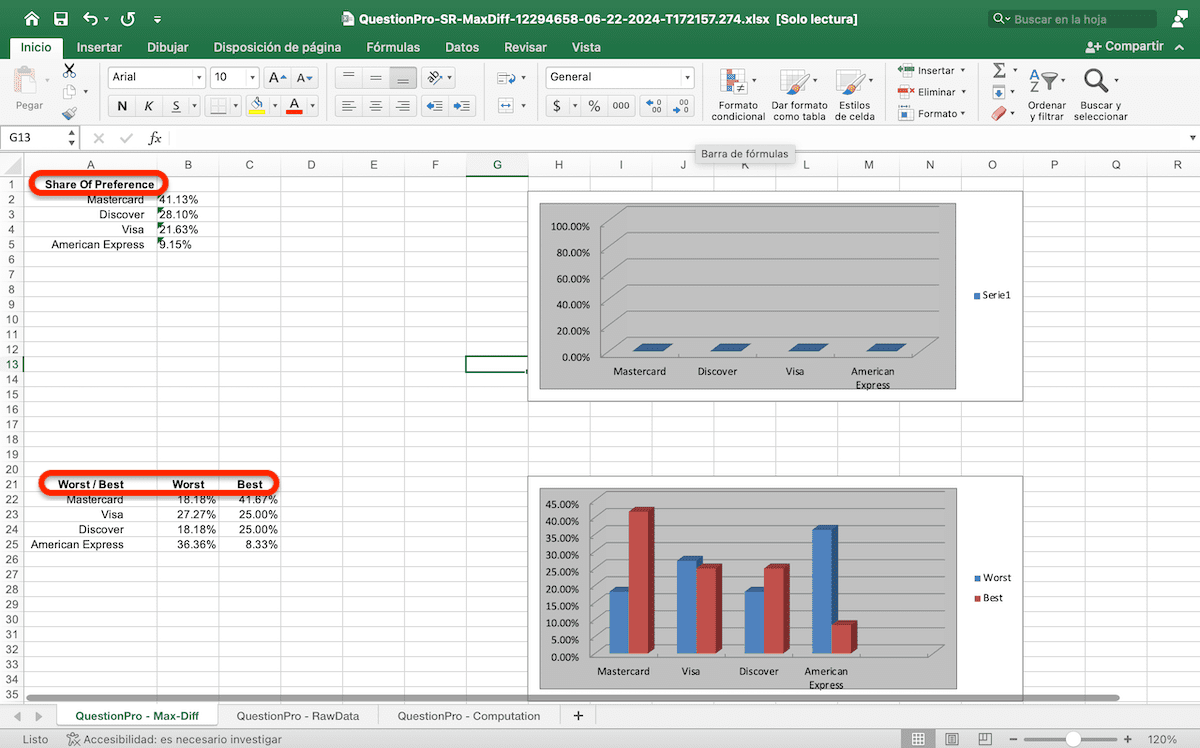Click the AutoSum sigma icon
Screen dimensions: 1200x748
pyautogui.click(x=999, y=70)
